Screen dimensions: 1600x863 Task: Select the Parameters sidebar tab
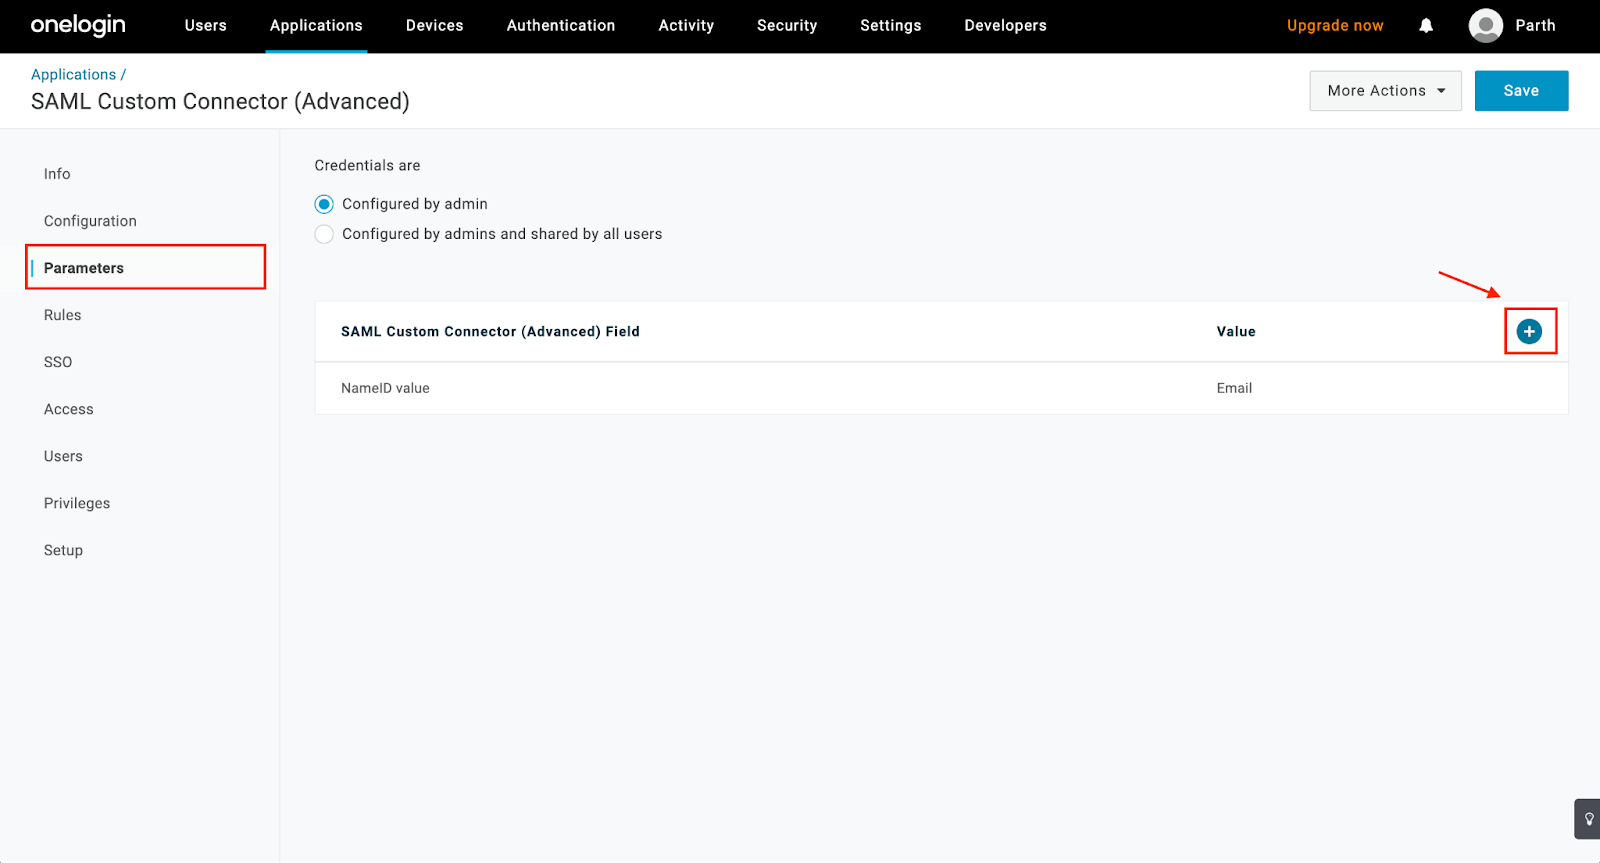(84, 268)
